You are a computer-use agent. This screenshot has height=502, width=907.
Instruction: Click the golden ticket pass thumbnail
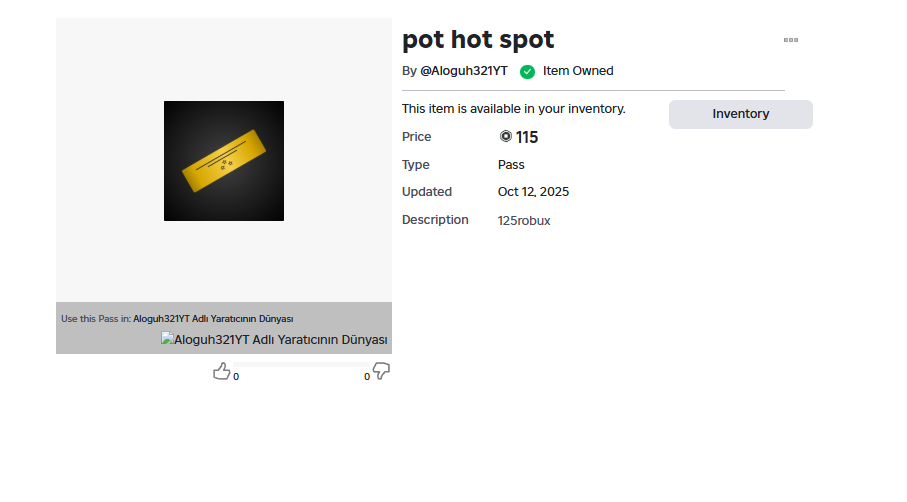point(224,161)
